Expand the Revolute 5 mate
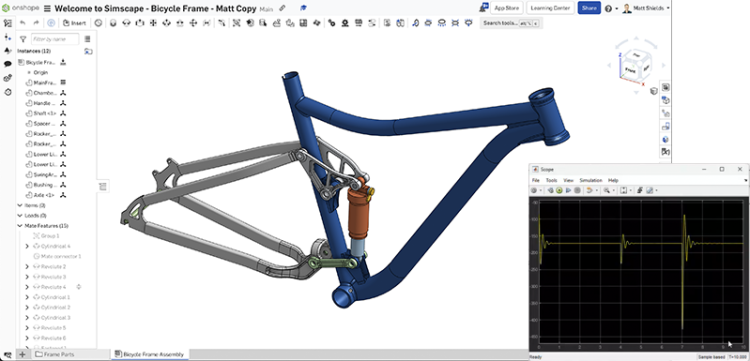750x361 pixels. (27, 328)
